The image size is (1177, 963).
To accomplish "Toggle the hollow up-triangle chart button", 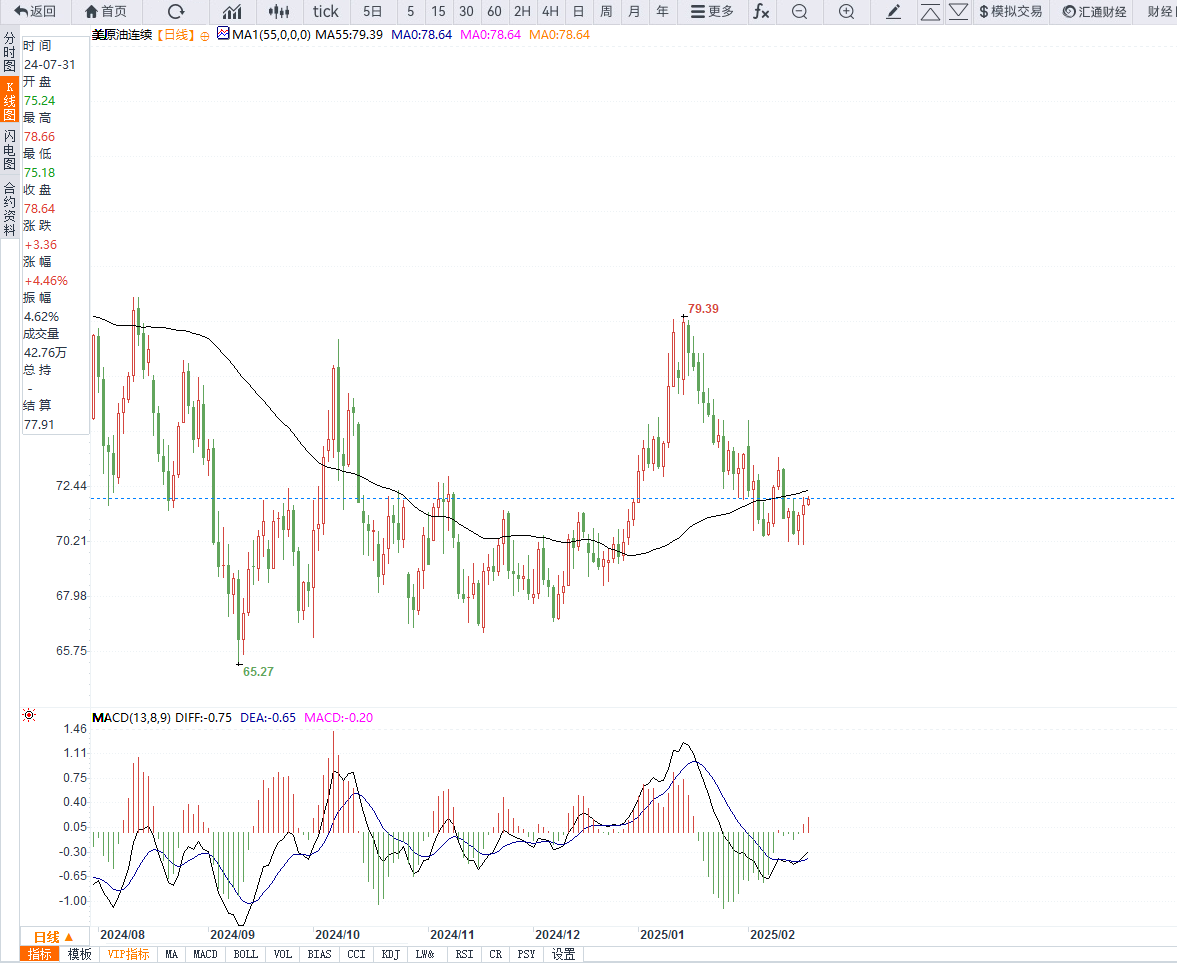I will click(x=930, y=12).
